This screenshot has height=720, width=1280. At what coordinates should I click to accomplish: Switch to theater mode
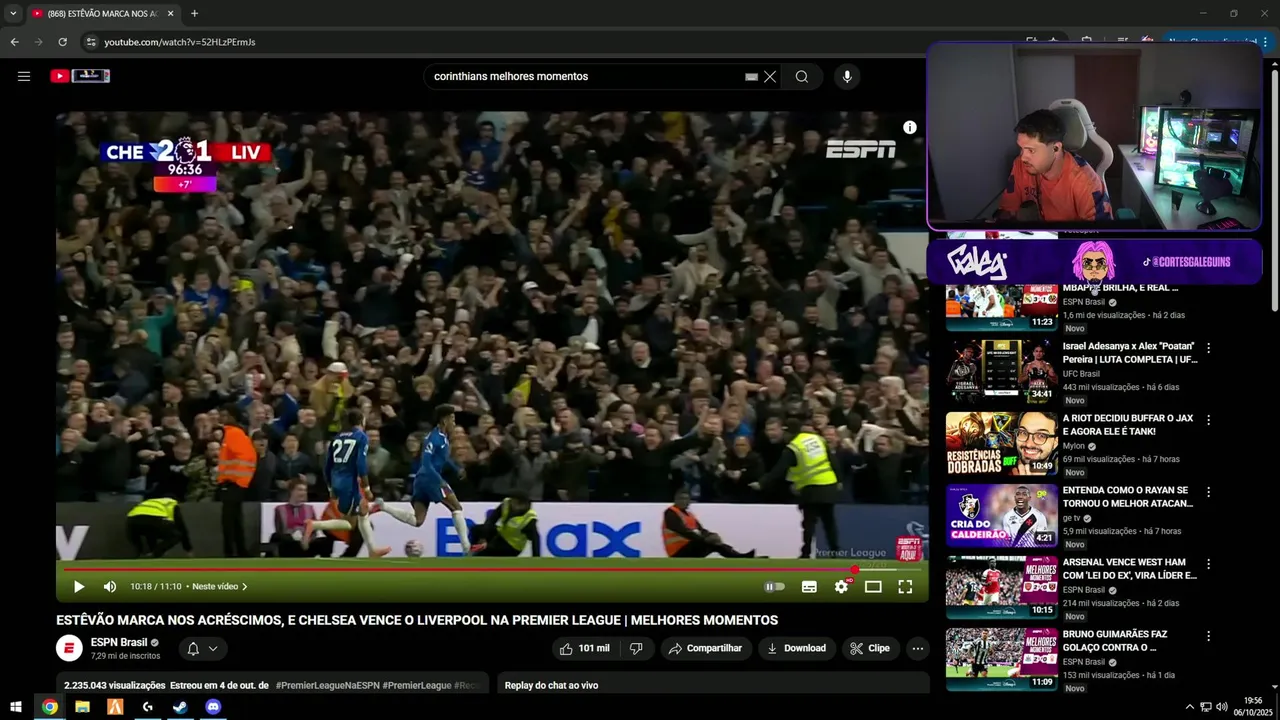[873, 587]
